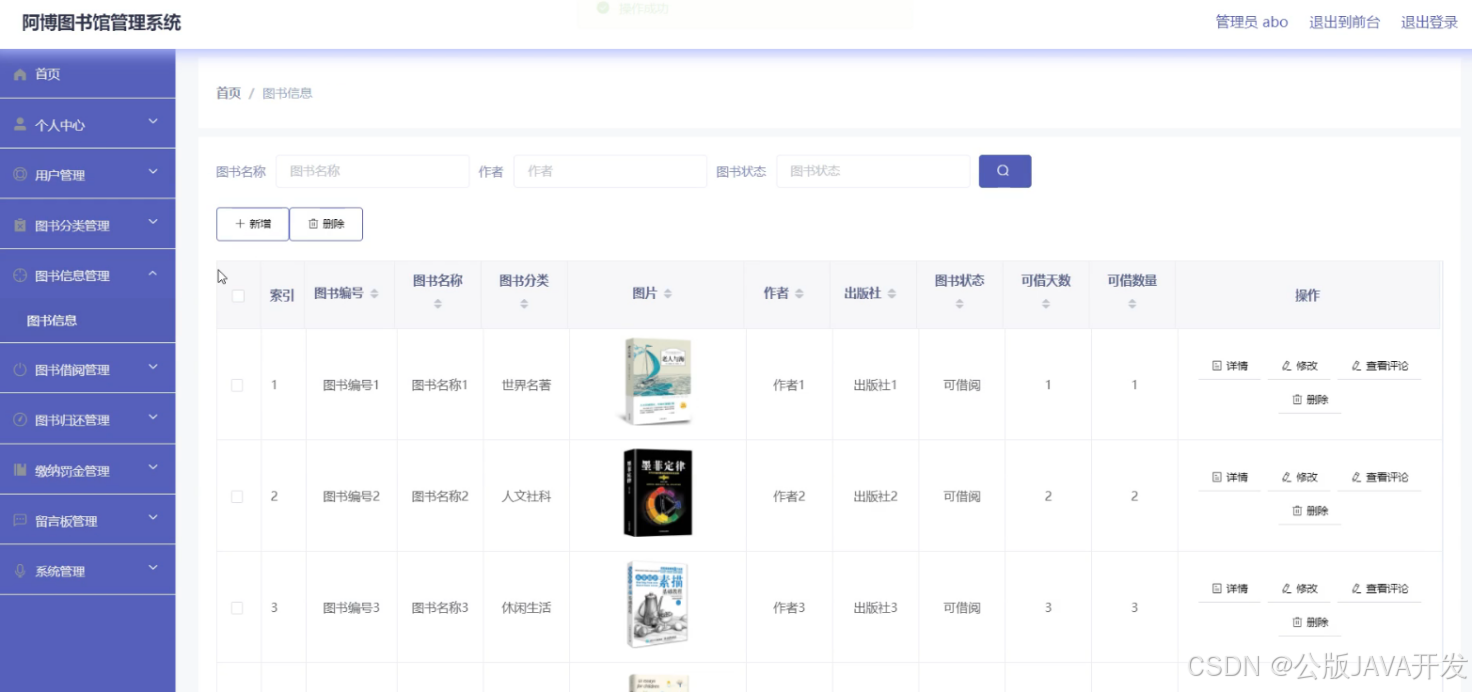Click 查看评论 for 图书名称1 row
Screen dimensions: 1472x692
coord(1380,366)
